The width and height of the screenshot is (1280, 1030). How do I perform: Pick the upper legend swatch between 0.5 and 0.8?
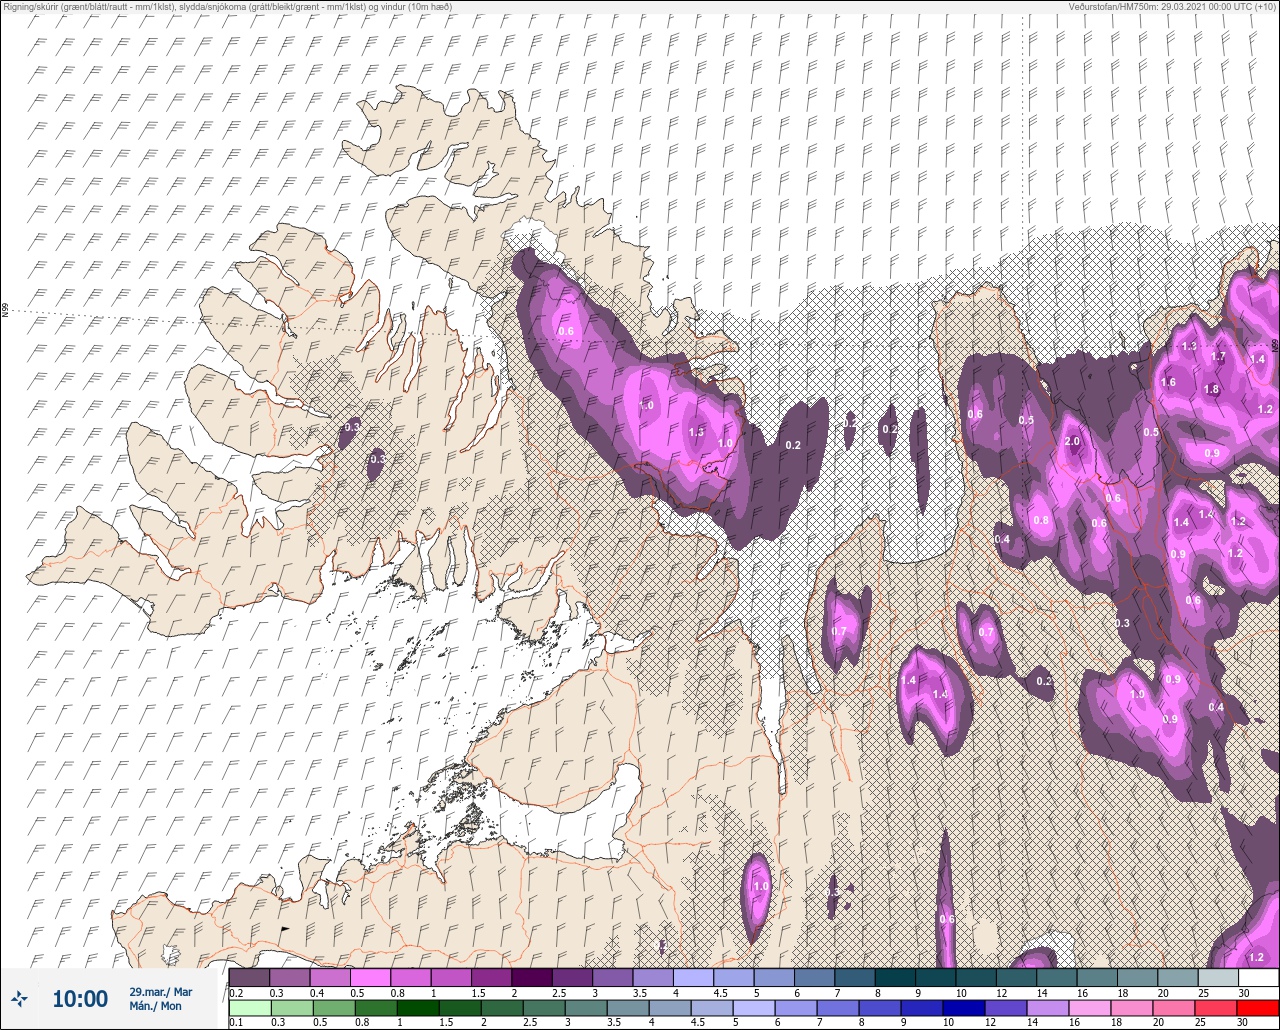[x=370, y=977]
